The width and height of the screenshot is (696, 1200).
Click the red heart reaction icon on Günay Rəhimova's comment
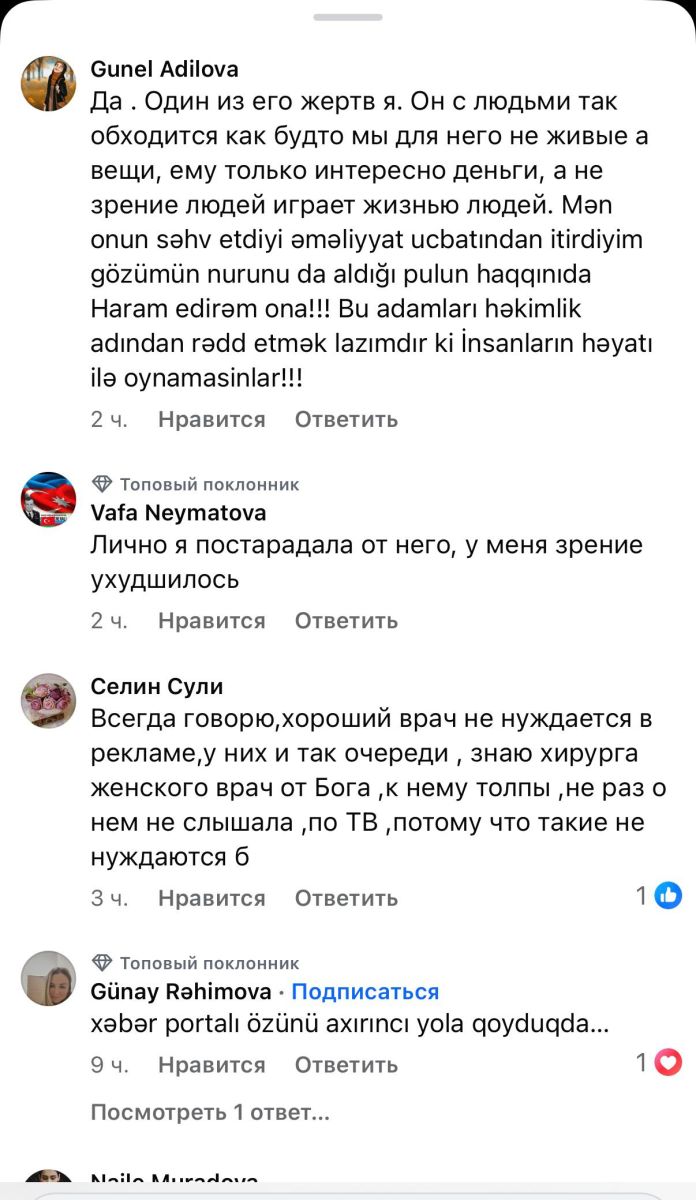pyautogui.click(x=668, y=1062)
